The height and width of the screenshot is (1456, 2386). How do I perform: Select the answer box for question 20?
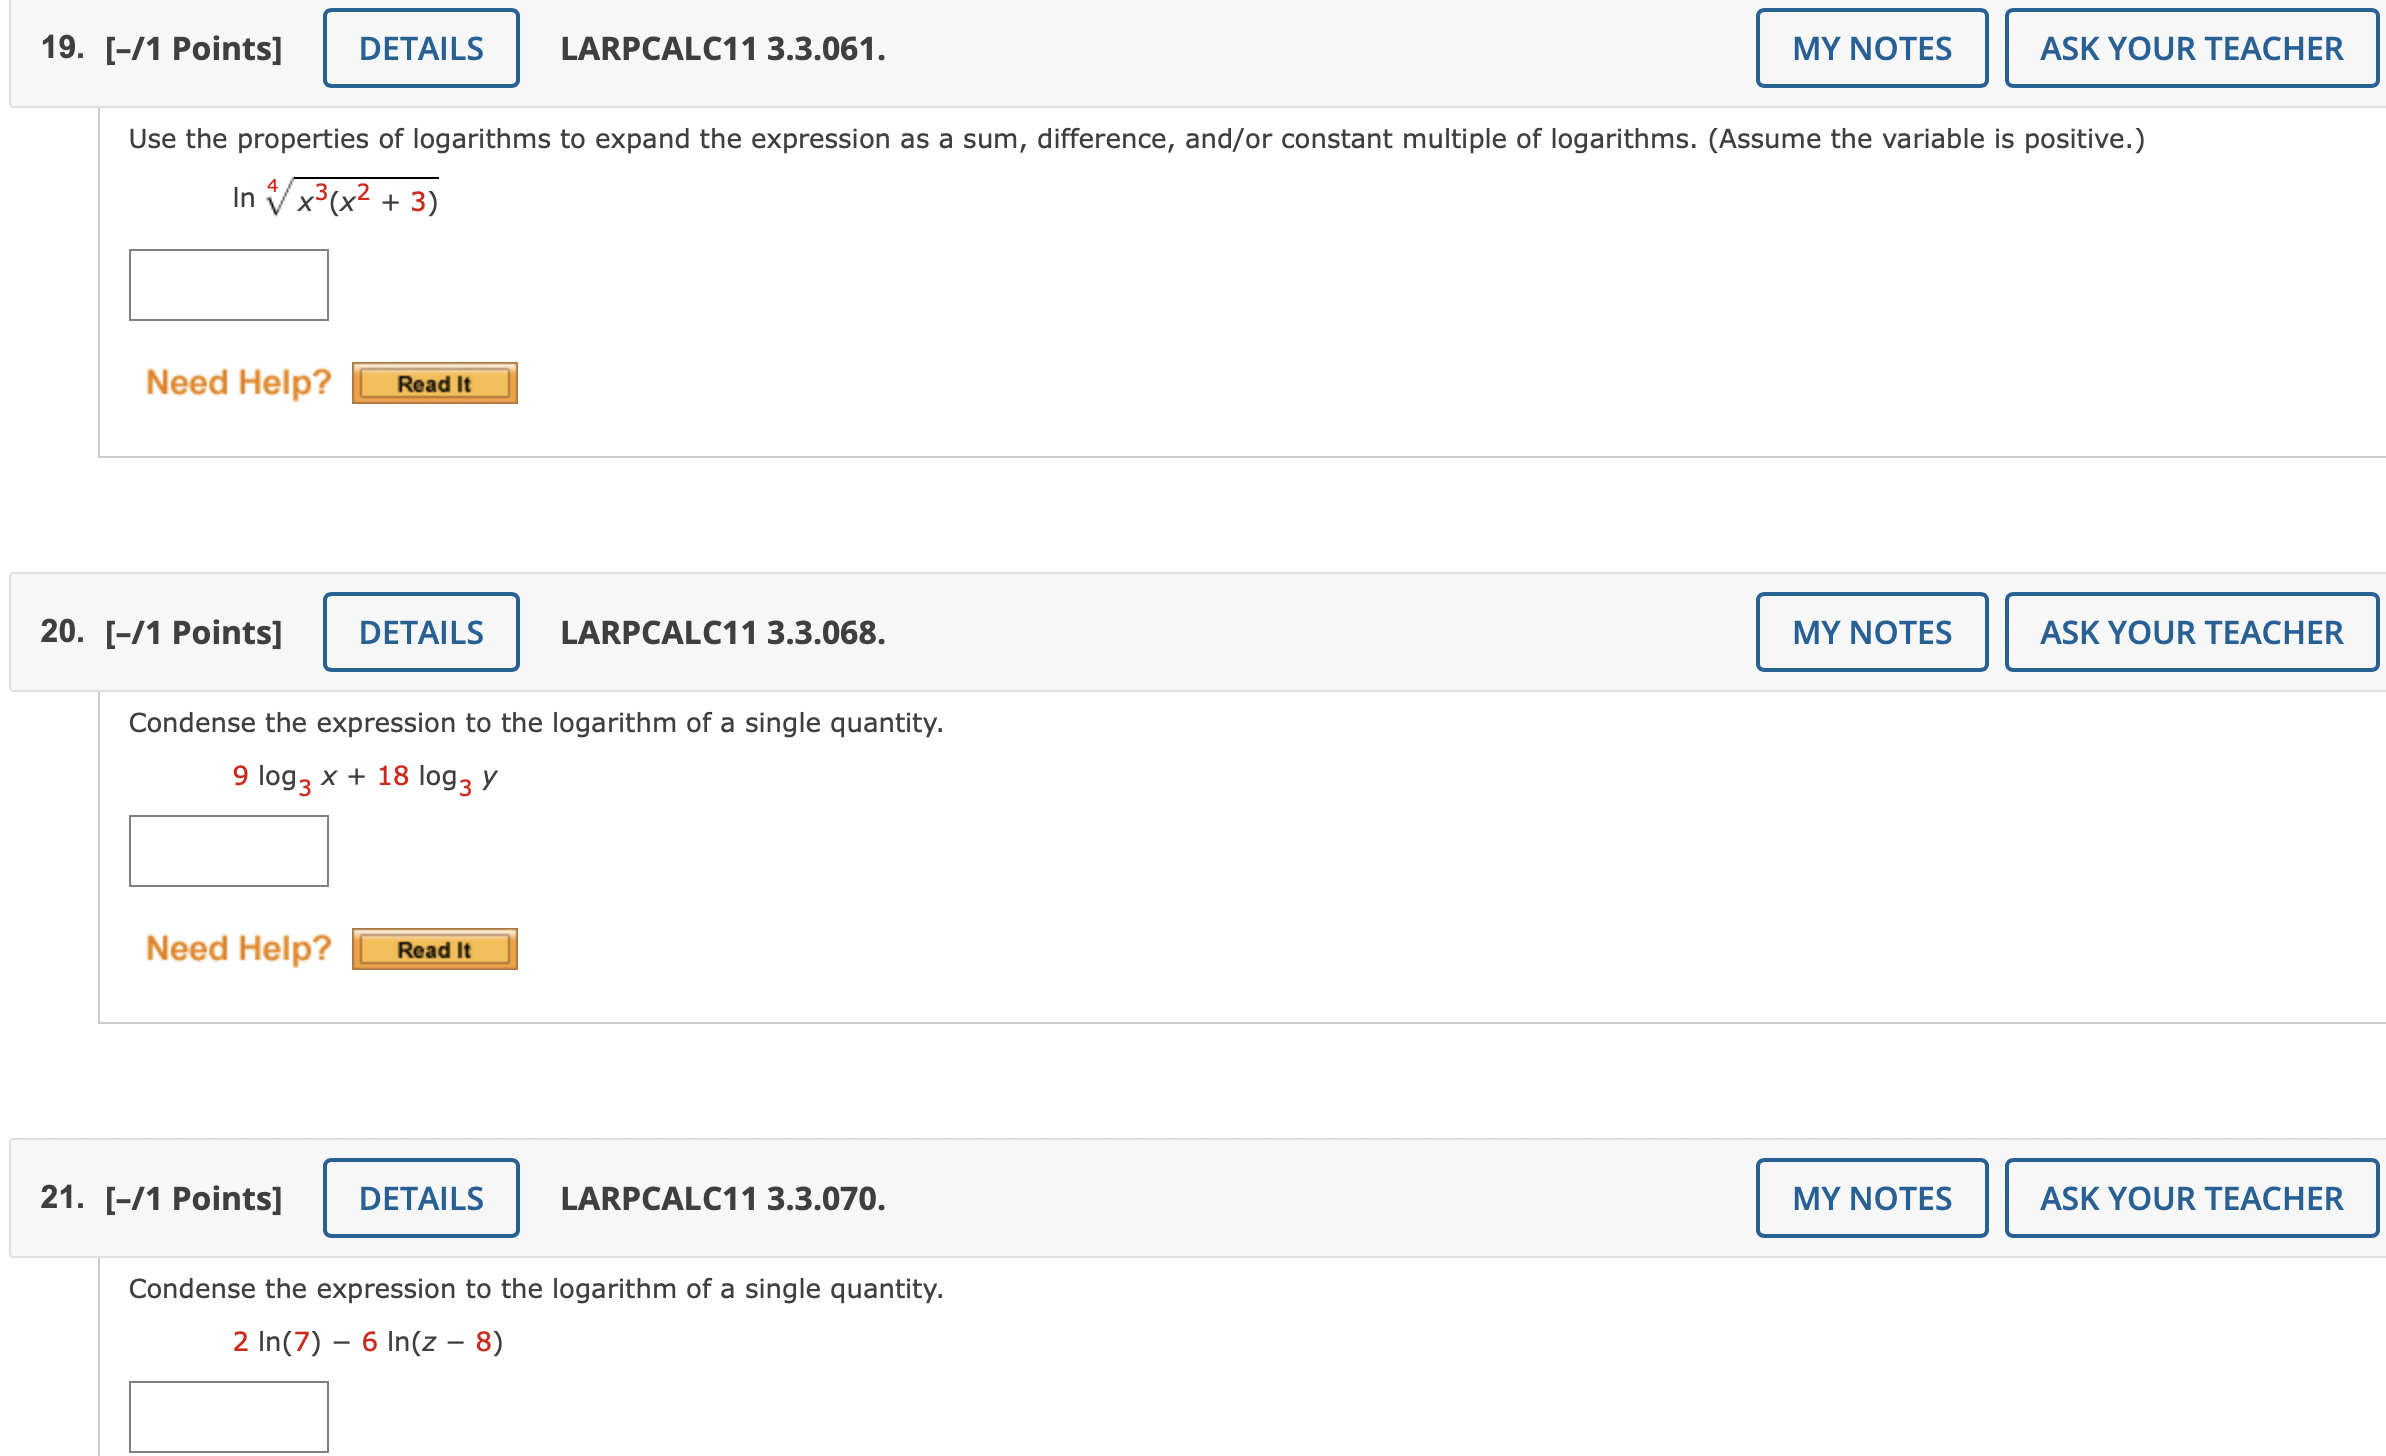click(x=228, y=851)
